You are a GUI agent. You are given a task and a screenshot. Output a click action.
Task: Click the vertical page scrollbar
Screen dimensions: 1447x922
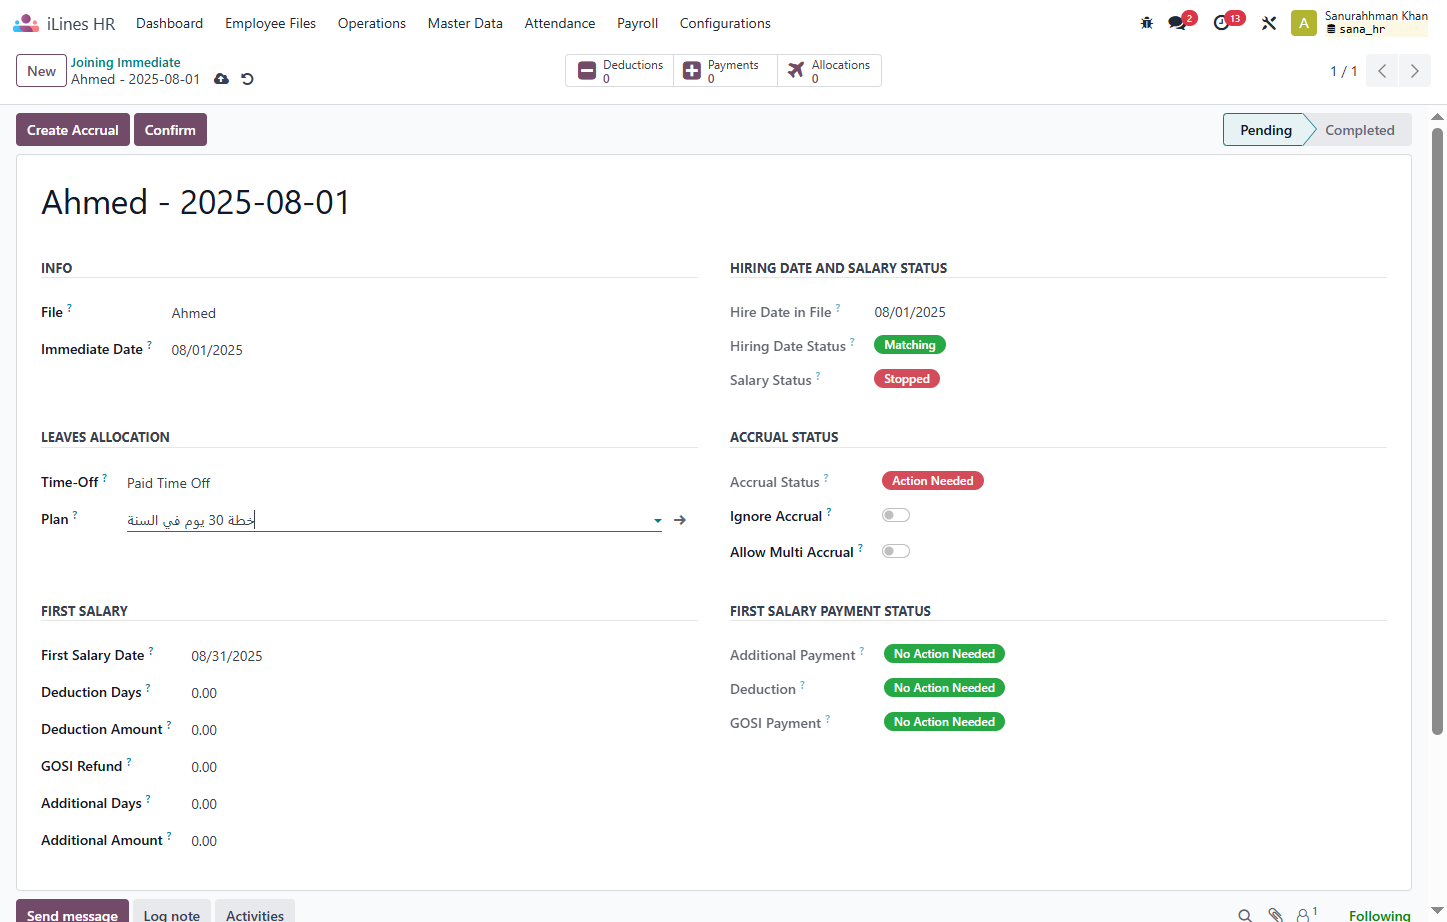click(1437, 430)
